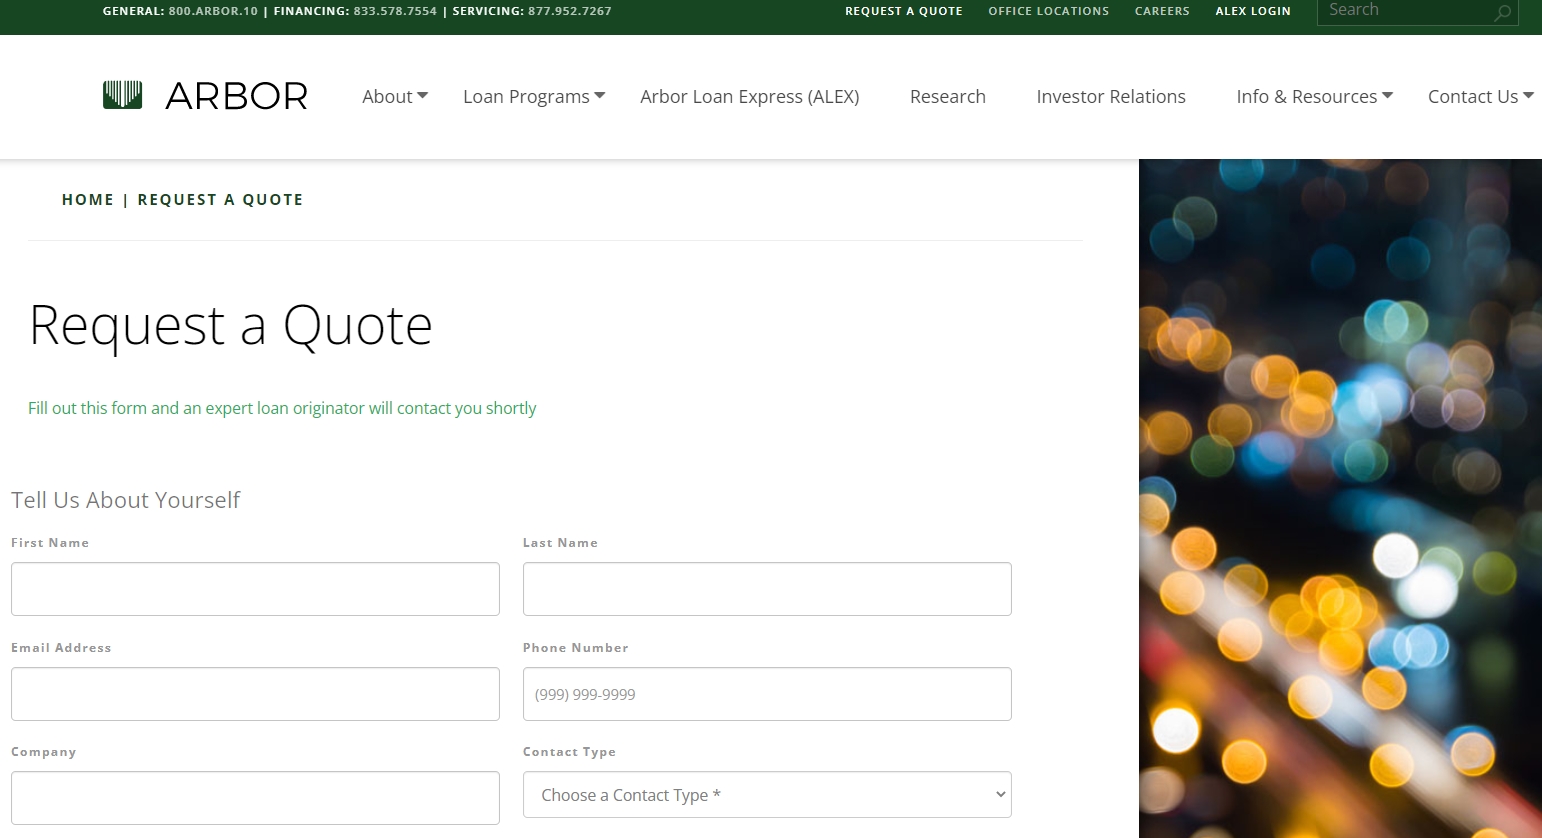Open Office Locations link
1542x838 pixels.
pyautogui.click(x=1048, y=11)
